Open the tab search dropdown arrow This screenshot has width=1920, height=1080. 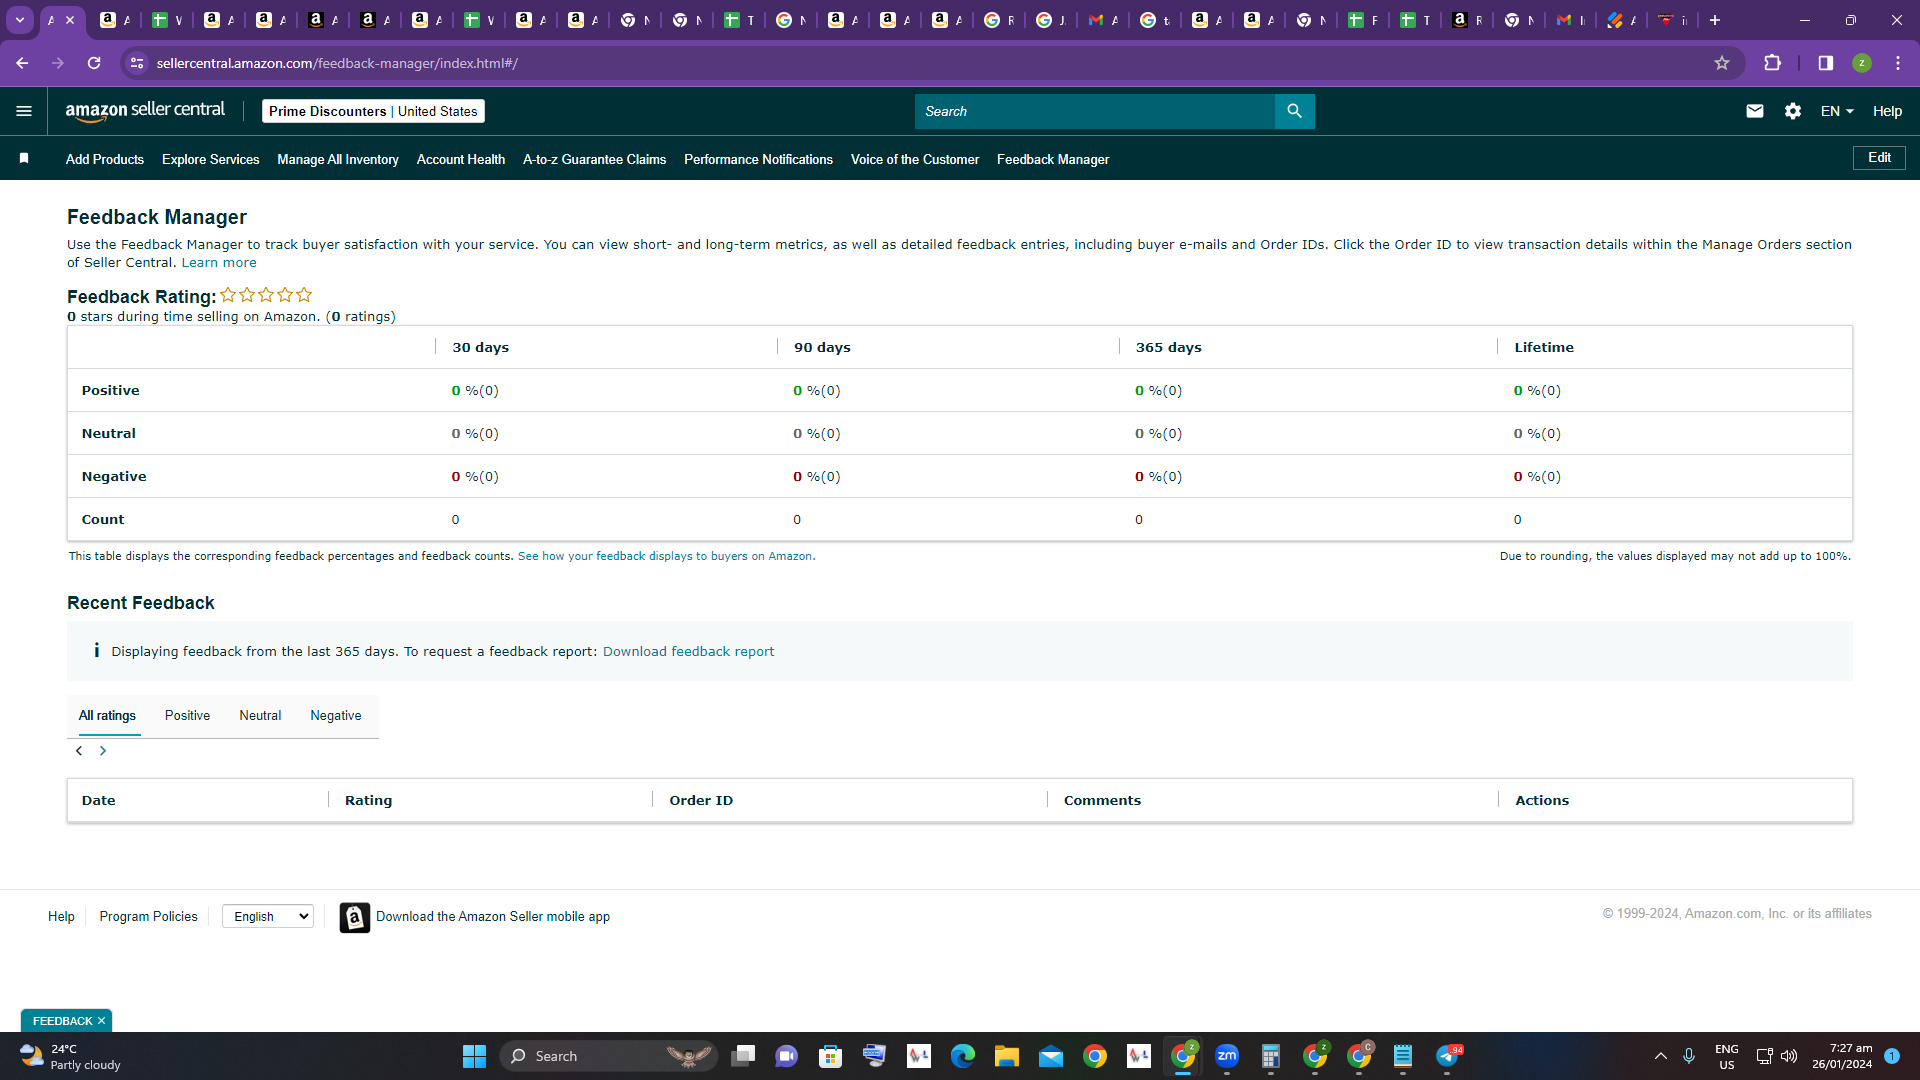pyautogui.click(x=20, y=20)
